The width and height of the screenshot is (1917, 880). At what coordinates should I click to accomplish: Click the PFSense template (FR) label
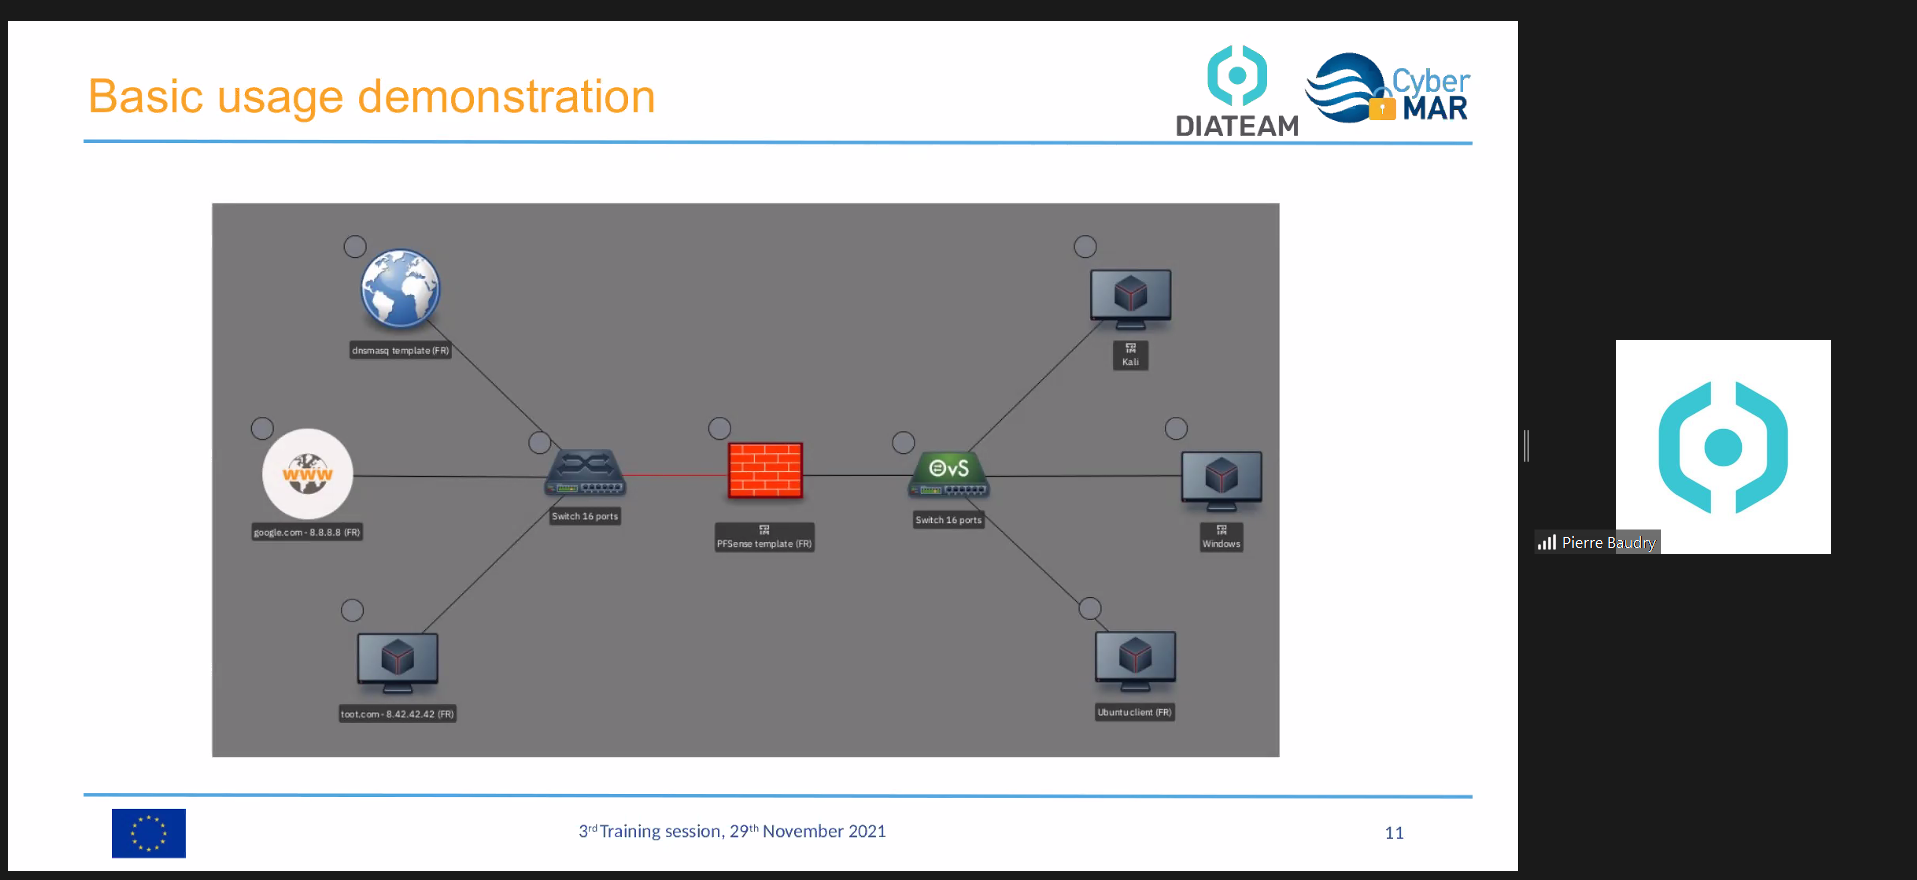[x=764, y=543]
